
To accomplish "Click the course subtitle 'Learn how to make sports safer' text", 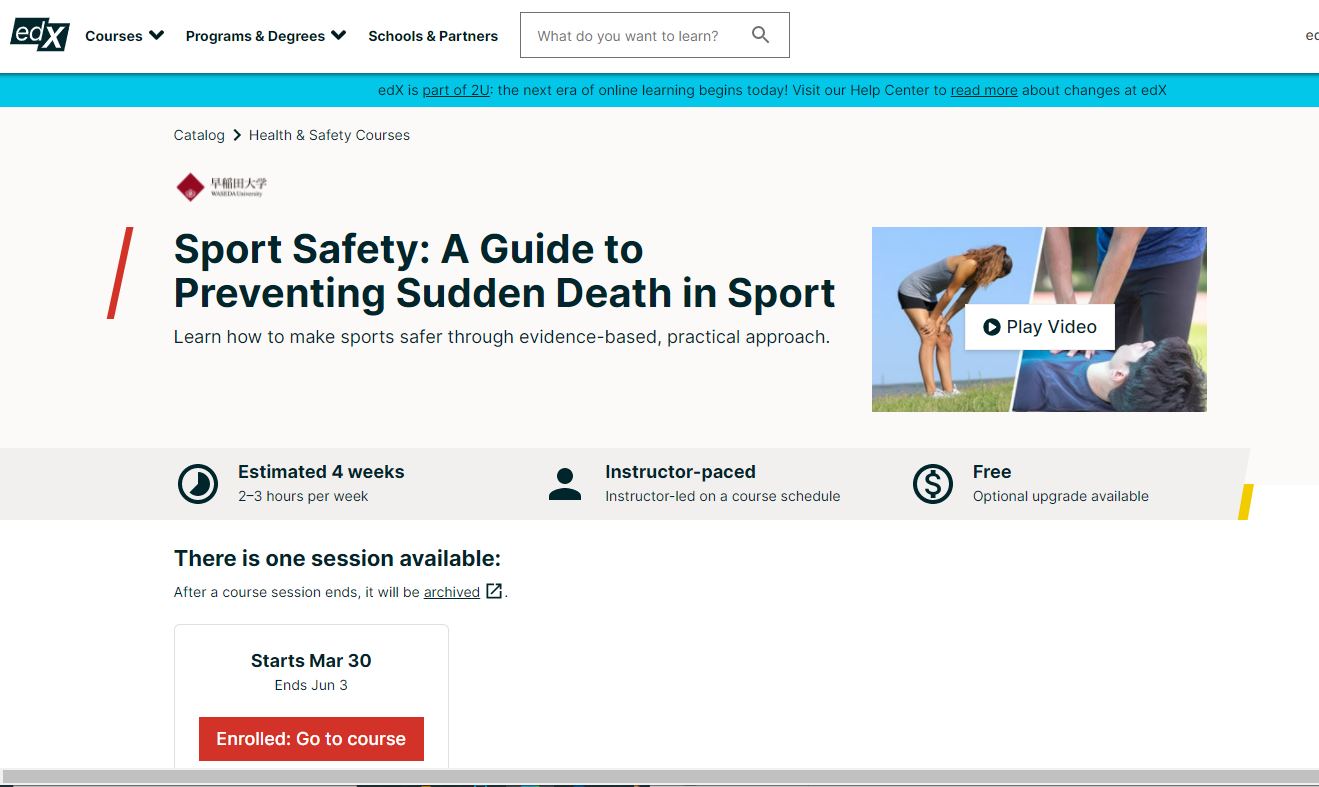I will click(502, 337).
